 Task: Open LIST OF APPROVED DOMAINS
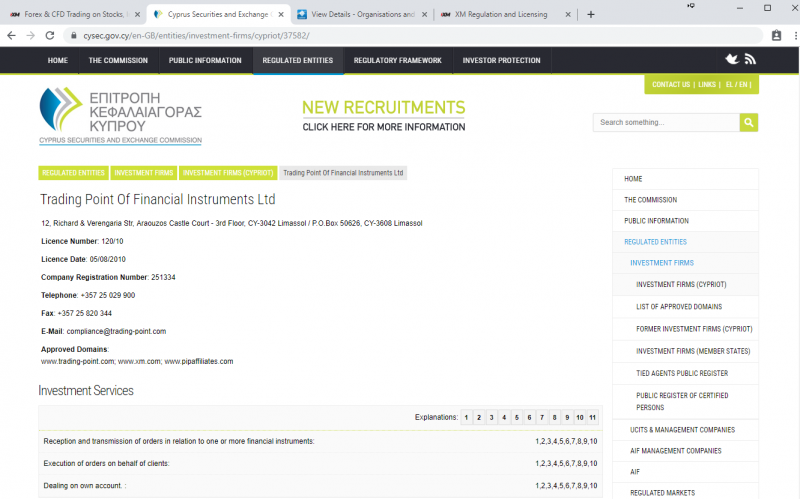pyautogui.click(x=685, y=307)
